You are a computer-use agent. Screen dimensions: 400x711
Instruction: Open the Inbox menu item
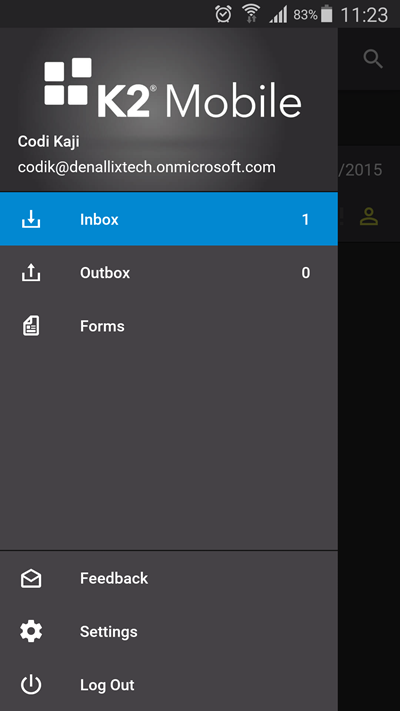click(x=169, y=219)
